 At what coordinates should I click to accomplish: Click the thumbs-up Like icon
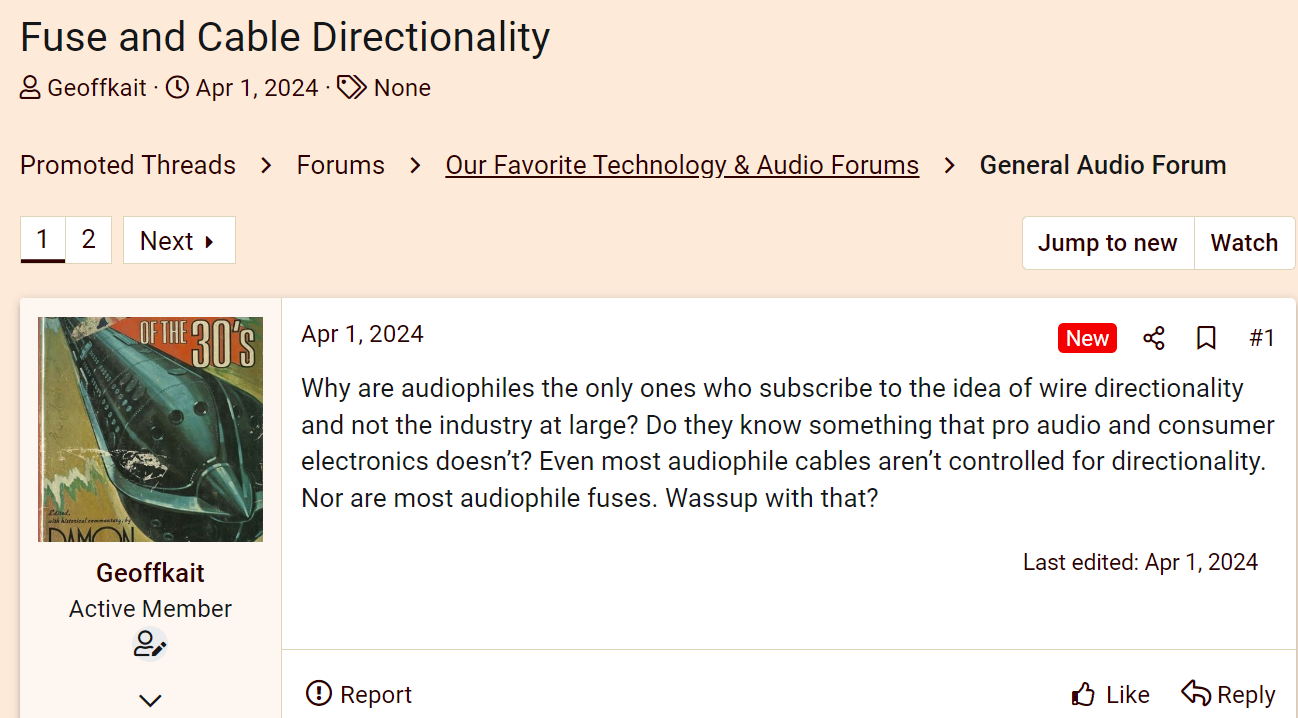coord(1083,695)
